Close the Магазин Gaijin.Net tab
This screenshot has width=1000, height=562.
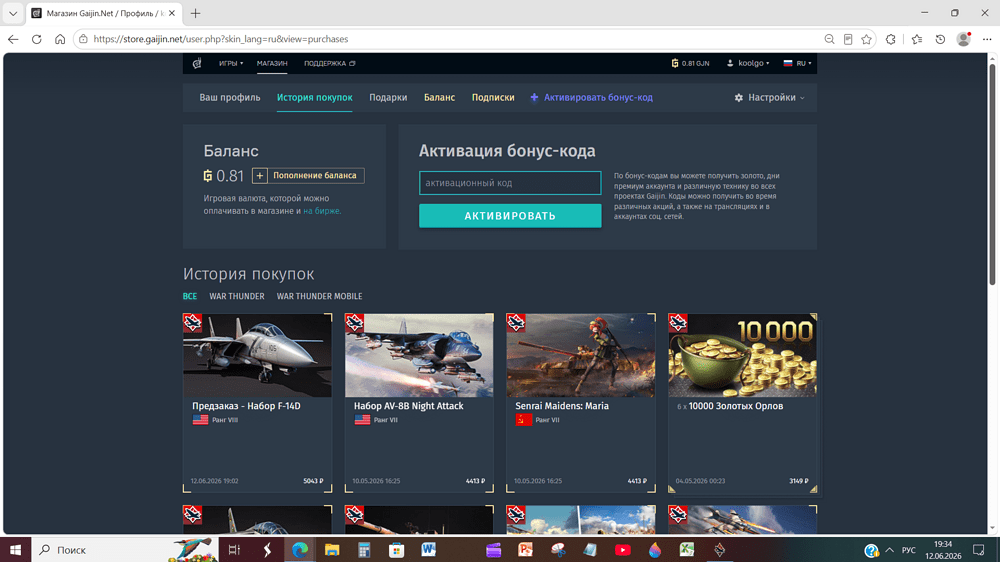click(172, 13)
